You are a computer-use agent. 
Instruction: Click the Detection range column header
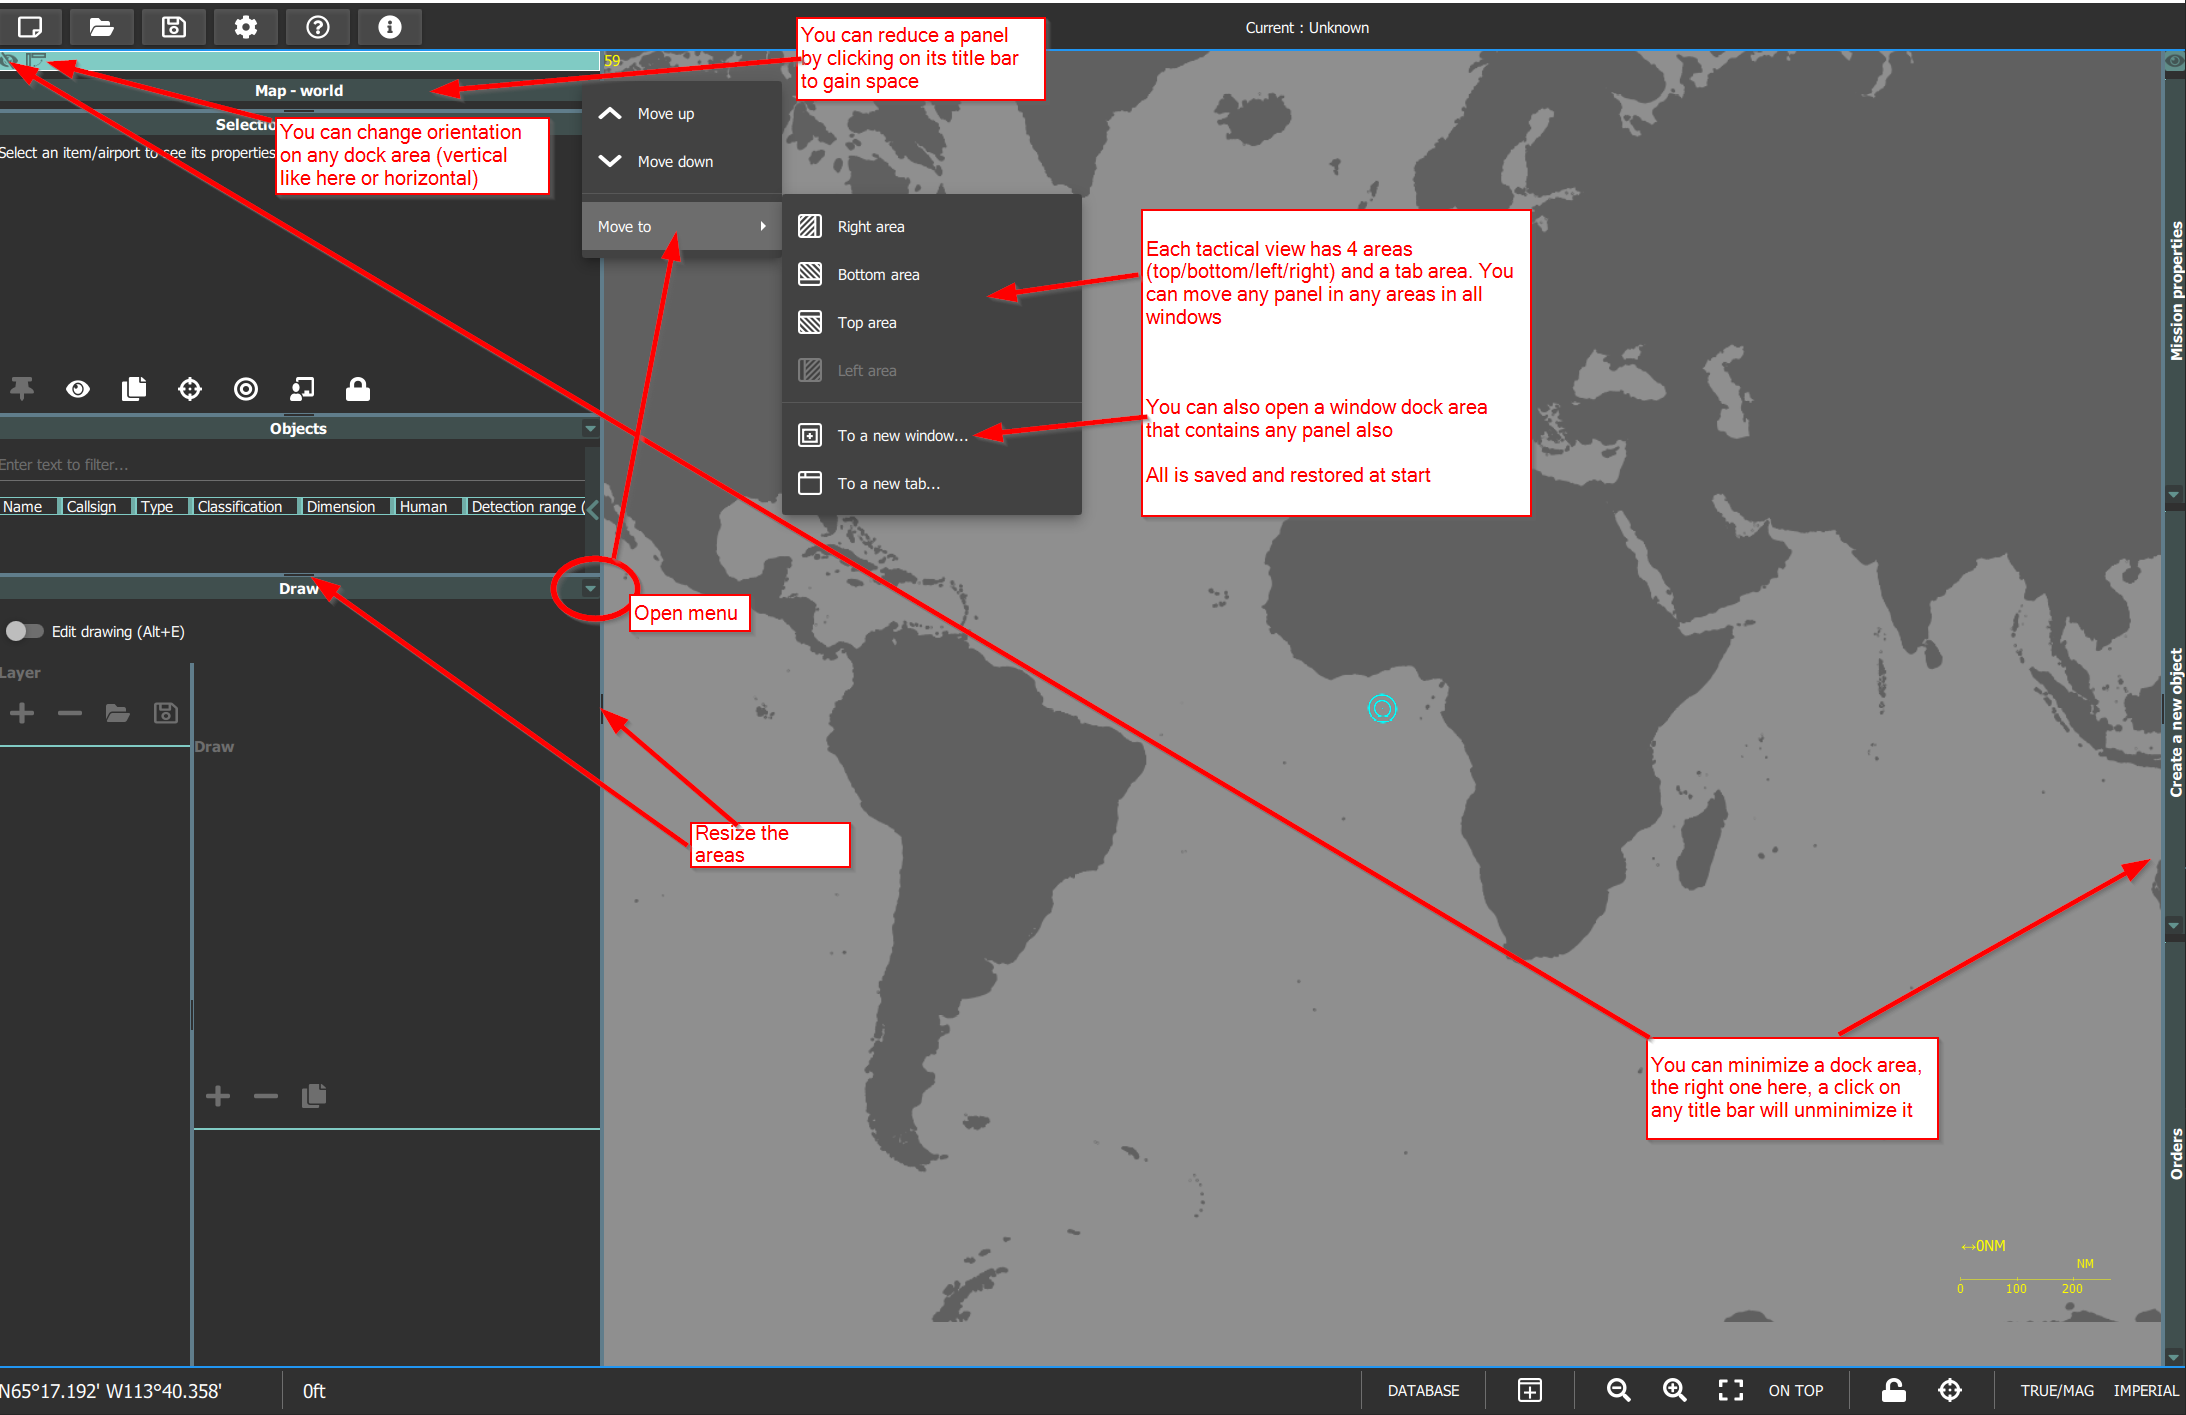tap(526, 507)
